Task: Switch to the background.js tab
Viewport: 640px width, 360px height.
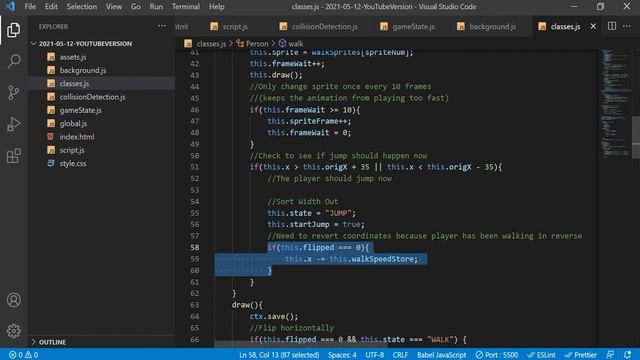Action: (492, 26)
